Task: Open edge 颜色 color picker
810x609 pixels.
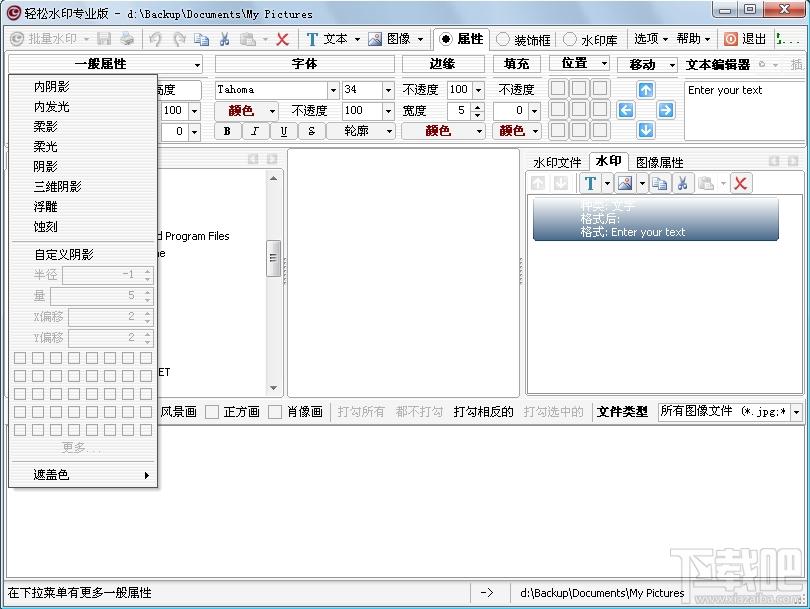Action: [x=443, y=131]
